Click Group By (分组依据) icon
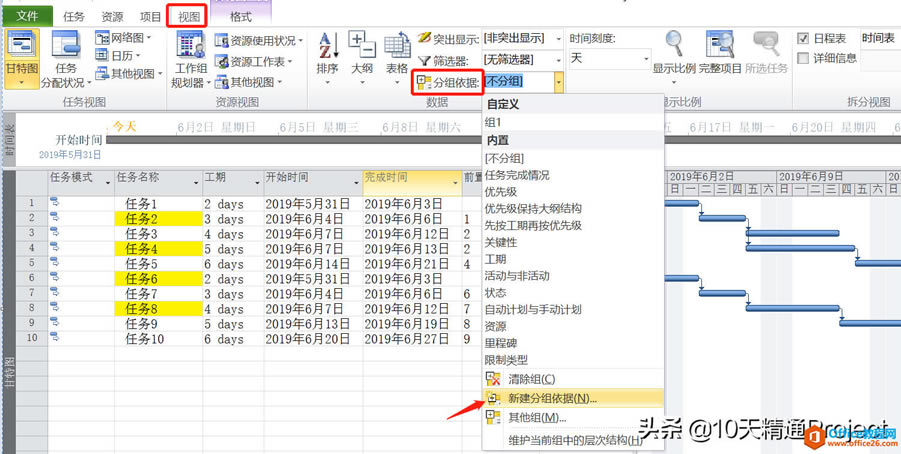This screenshot has height=454, width=901. pos(424,82)
